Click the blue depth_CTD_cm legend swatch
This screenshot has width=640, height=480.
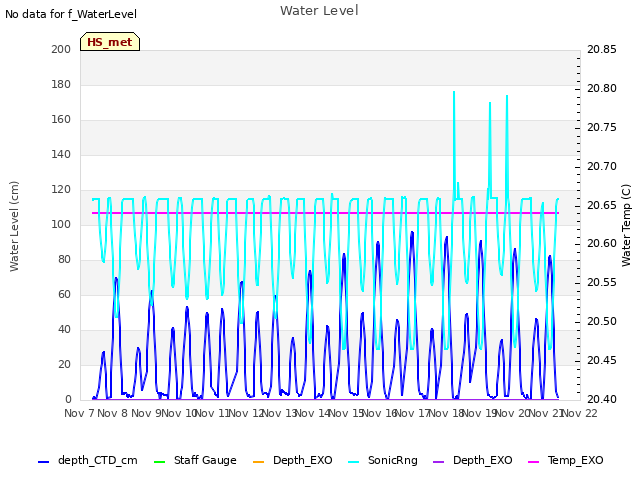[x=43, y=462]
